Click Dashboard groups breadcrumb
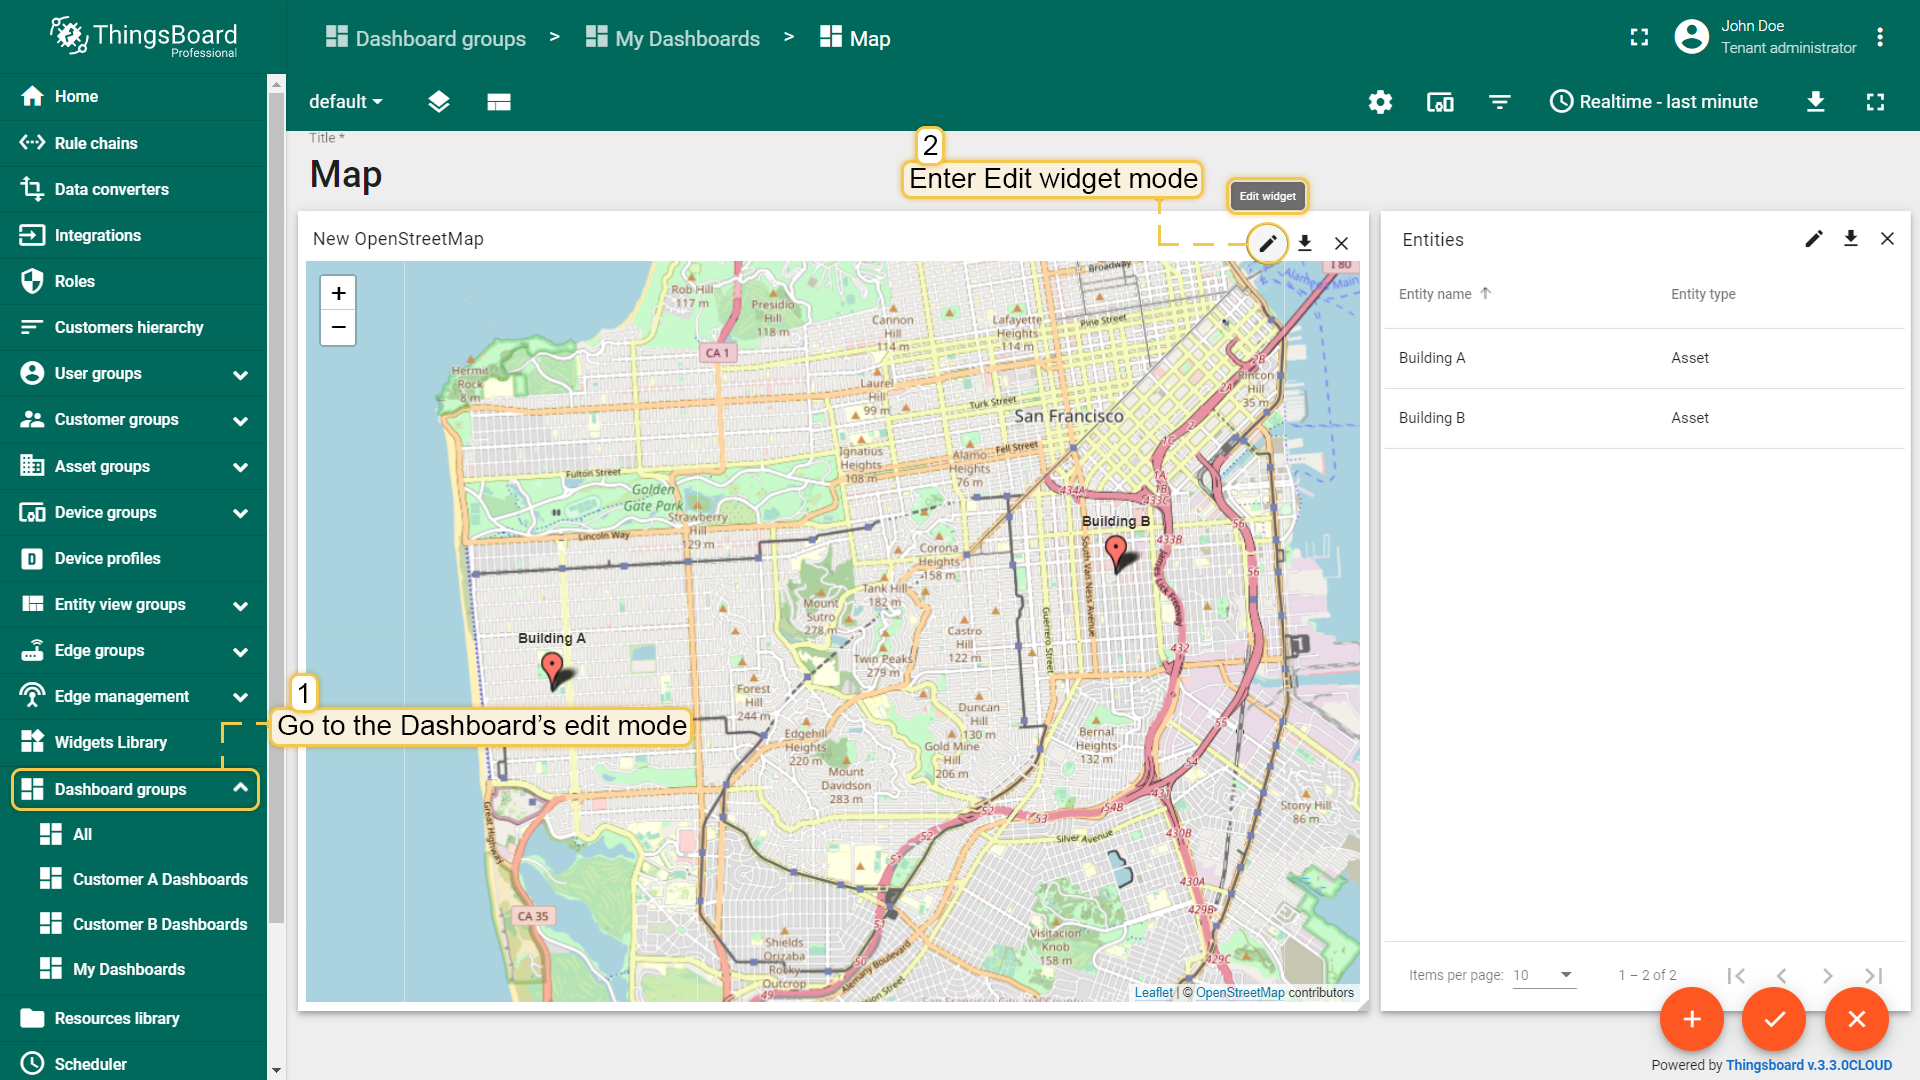This screenshot has width=1920, height=1080. coord(426,38)
